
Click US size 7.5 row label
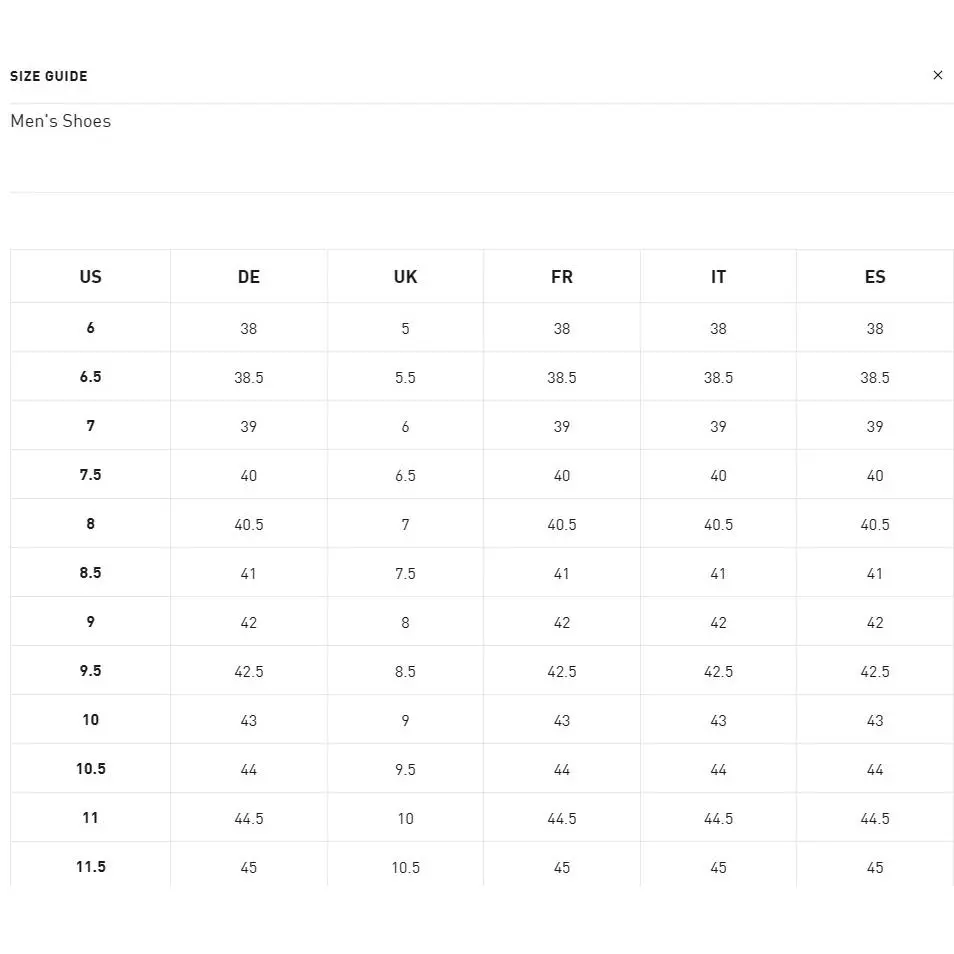tap(91, 475)
